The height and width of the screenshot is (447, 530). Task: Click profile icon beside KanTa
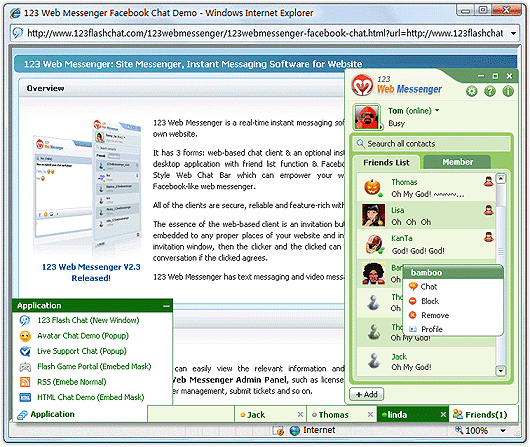click(x=488, y=237)
